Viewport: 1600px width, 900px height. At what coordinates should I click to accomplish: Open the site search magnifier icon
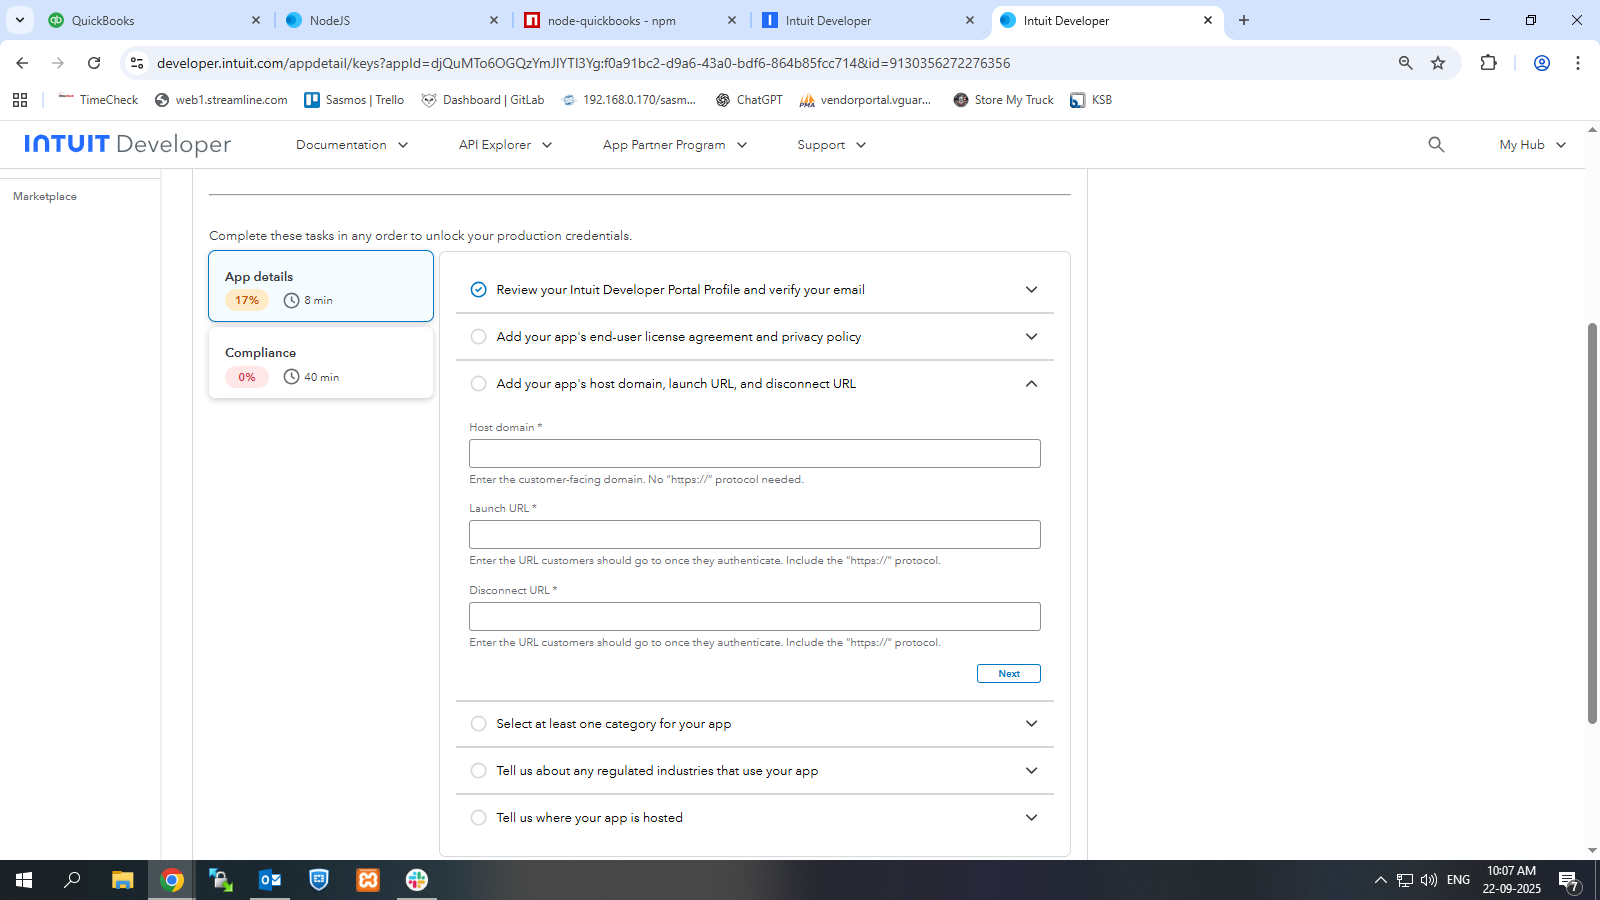pyautogui.click(x=1436, y=145)
